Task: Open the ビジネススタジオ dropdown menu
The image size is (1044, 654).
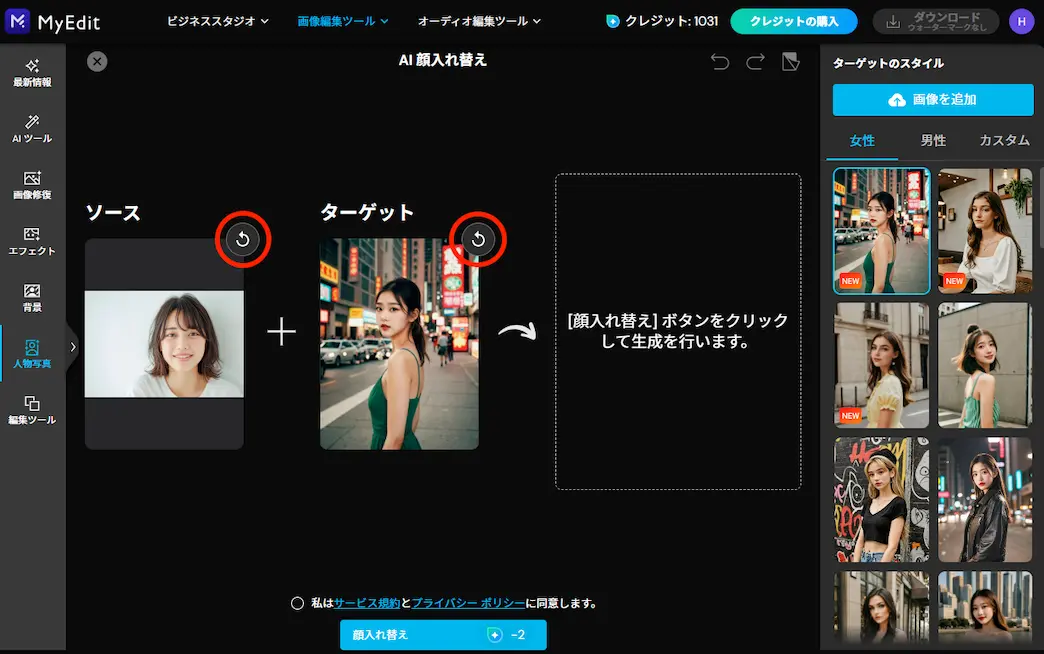Action: pos(217,20)
